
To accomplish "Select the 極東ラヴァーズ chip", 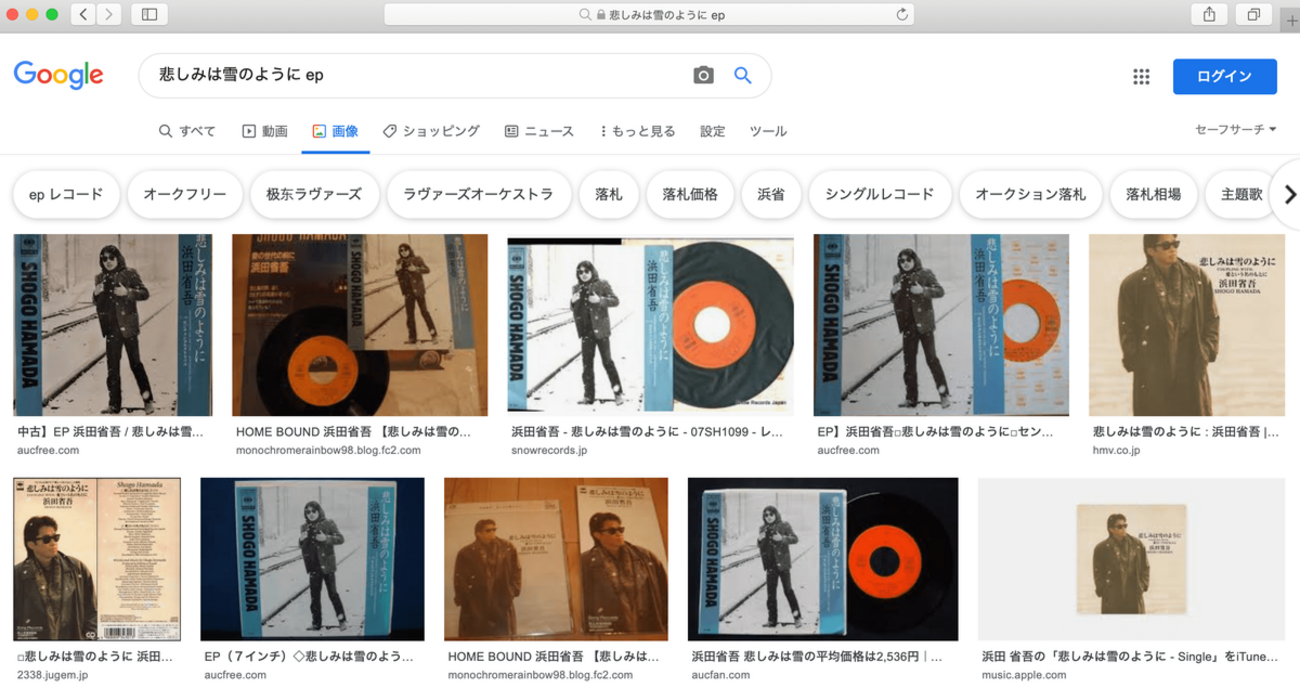I will [x=315, y=195].
